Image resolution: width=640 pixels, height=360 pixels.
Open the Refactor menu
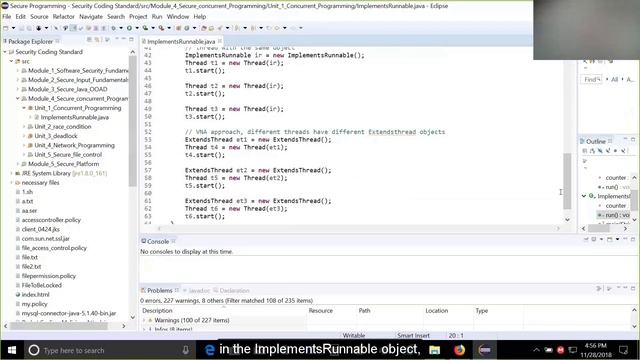coord(63,17)
